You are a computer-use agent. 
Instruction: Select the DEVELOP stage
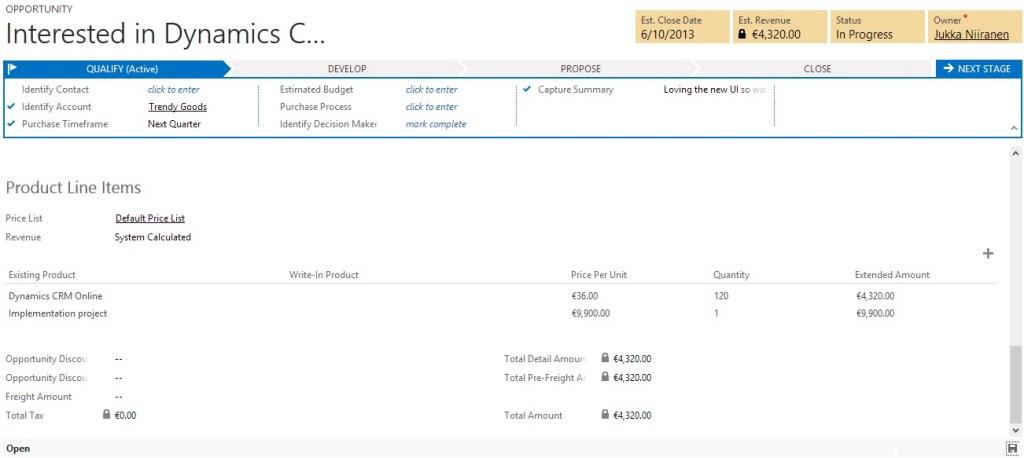pyautogui.click(x=347, y=69)
